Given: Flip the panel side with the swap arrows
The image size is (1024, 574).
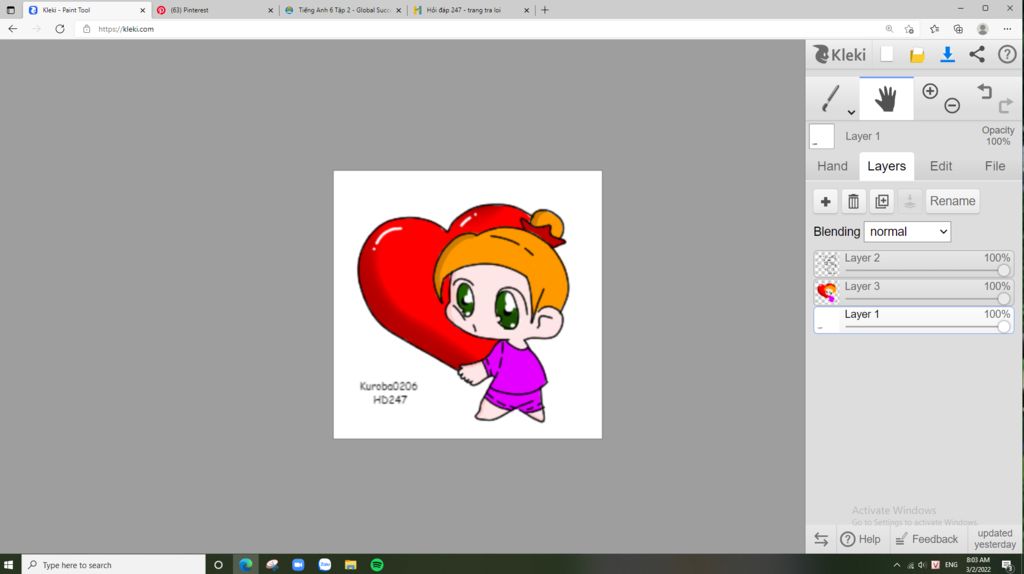Looking at the screenshot, I should (821, 539).
